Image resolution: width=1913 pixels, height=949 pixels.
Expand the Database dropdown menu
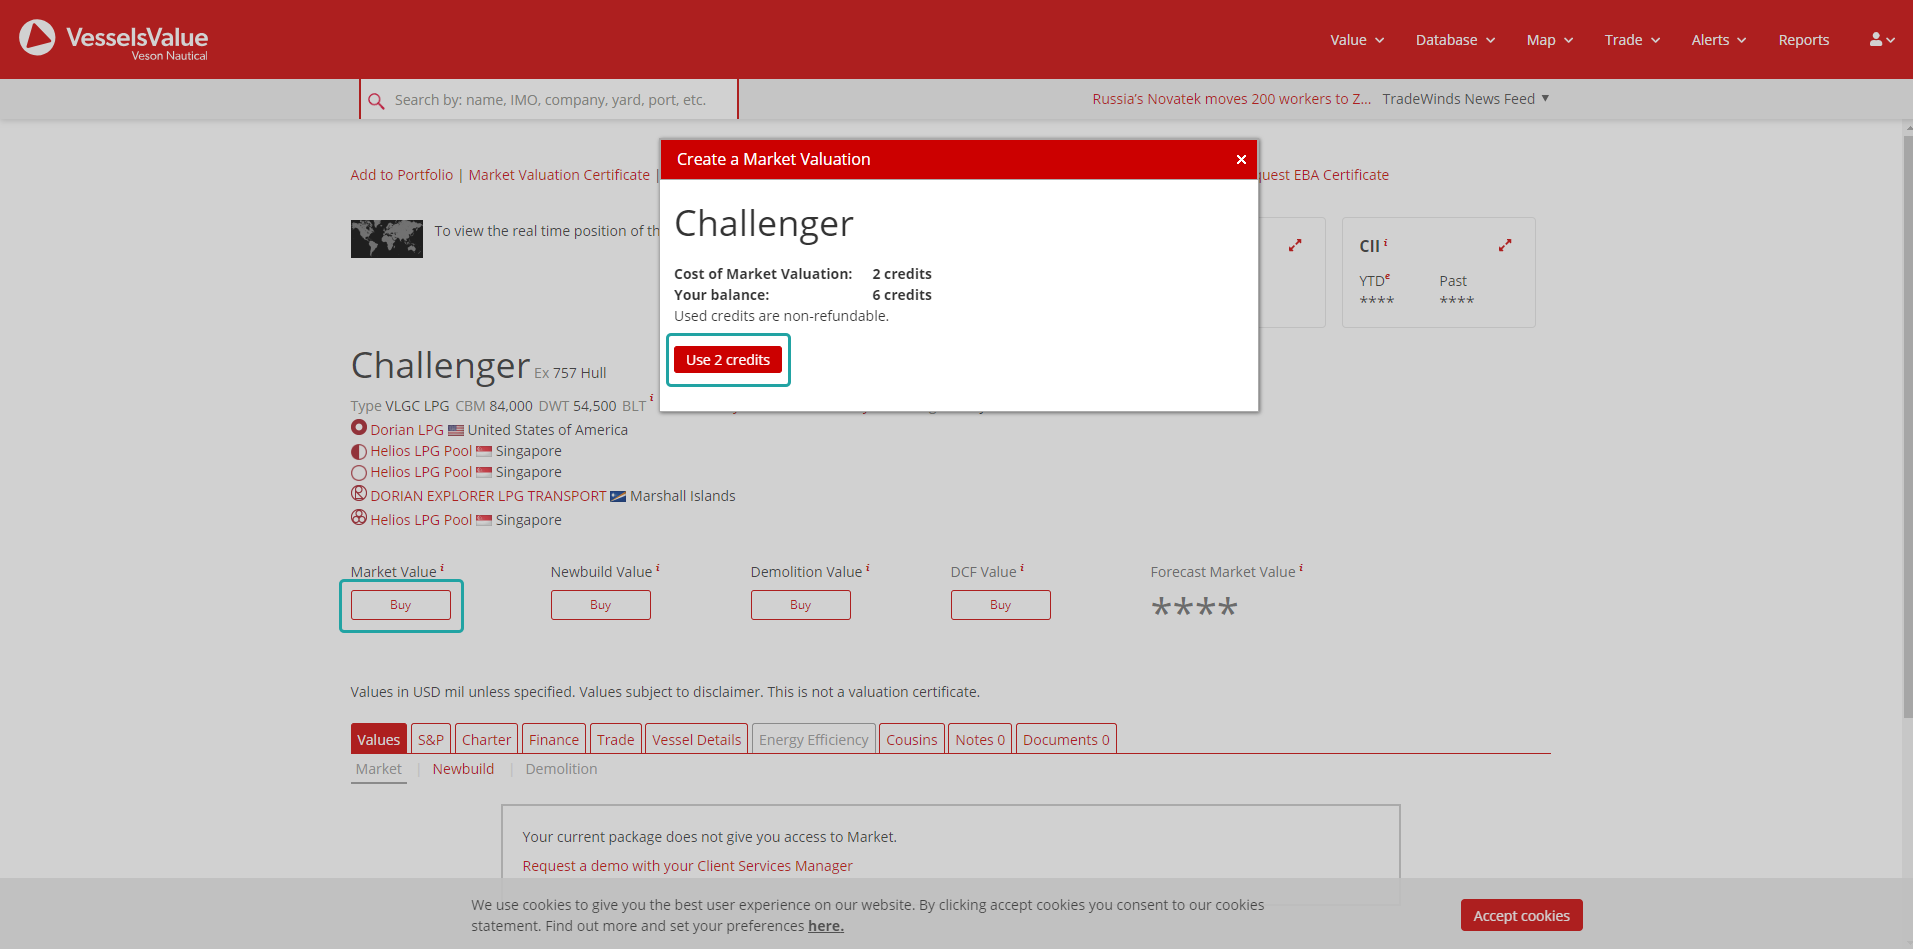click(x=1455, y=40)
